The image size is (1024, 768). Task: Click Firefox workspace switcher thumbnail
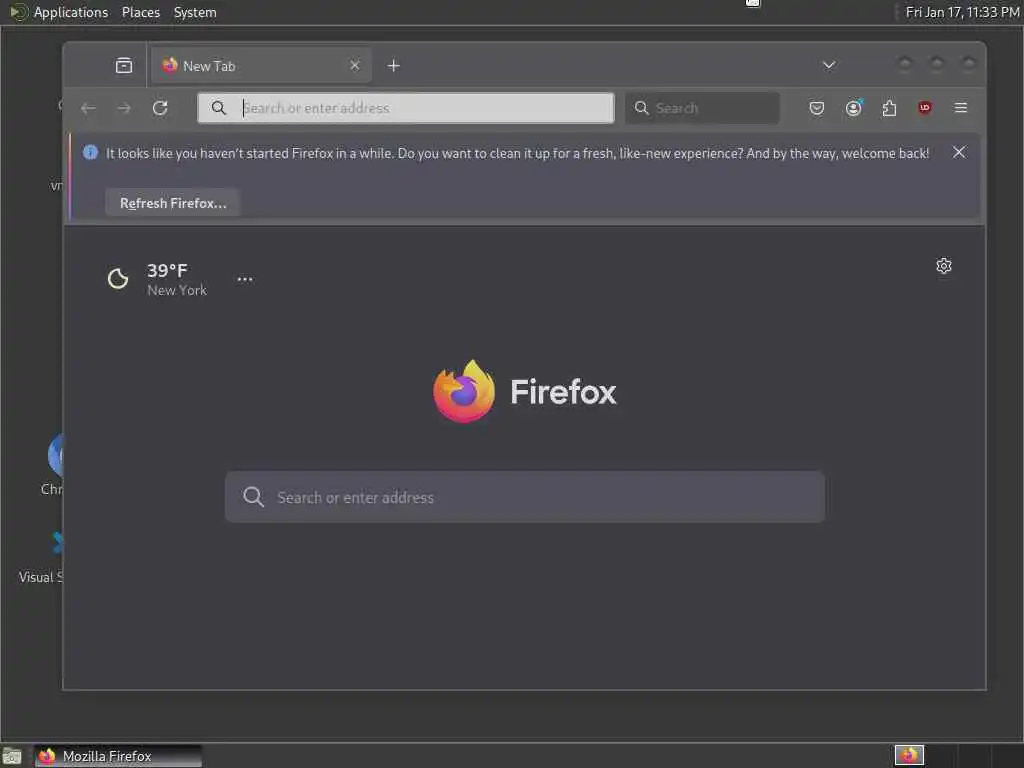(909, 756)
